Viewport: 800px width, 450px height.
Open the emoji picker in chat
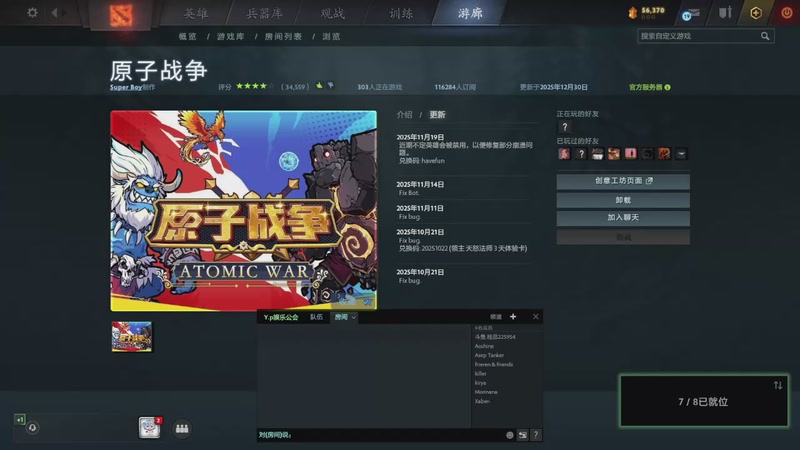[x=509, y=435]
